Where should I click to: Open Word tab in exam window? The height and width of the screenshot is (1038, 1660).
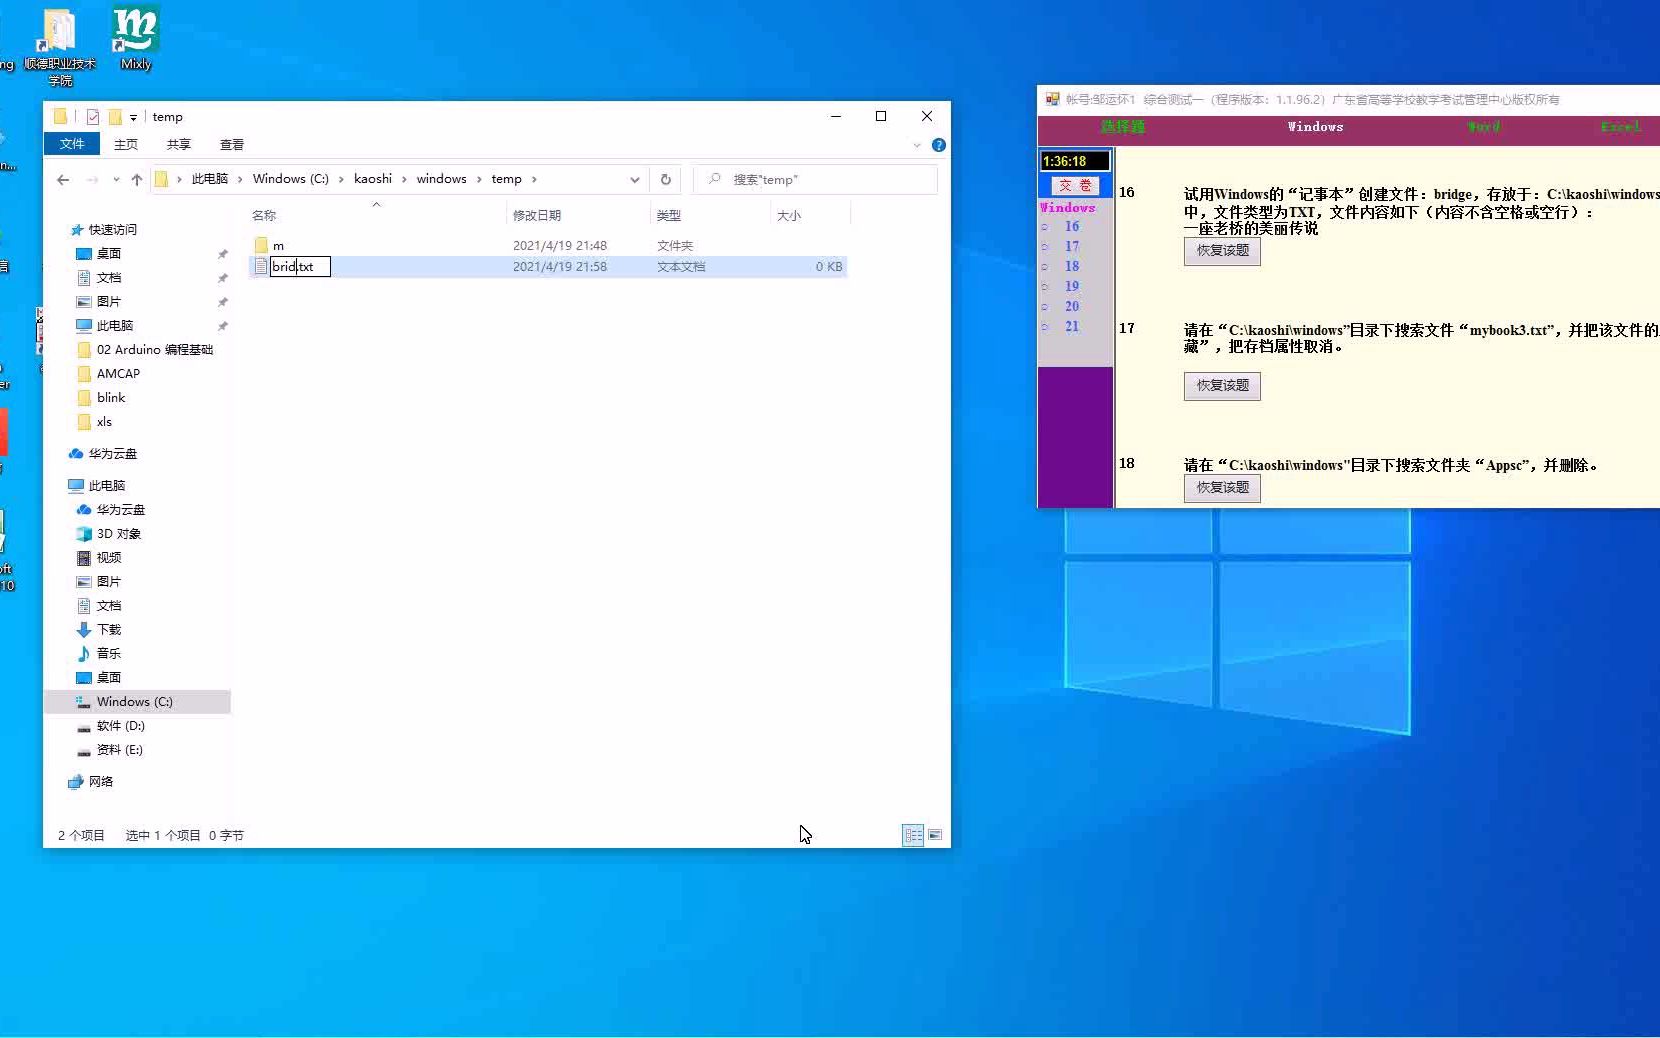tap(1483, 127)
